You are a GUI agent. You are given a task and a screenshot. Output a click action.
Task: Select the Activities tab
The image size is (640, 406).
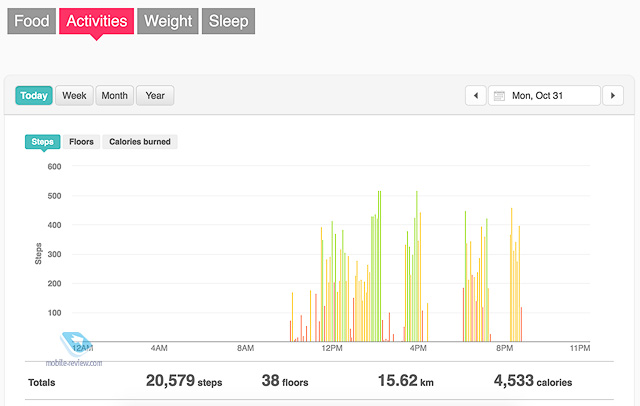[x=96, y=21]
